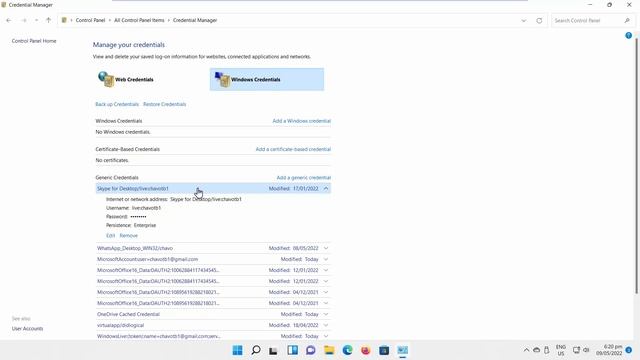Open network tray icon
The image size is (640, 360).
tap(576, 350)
